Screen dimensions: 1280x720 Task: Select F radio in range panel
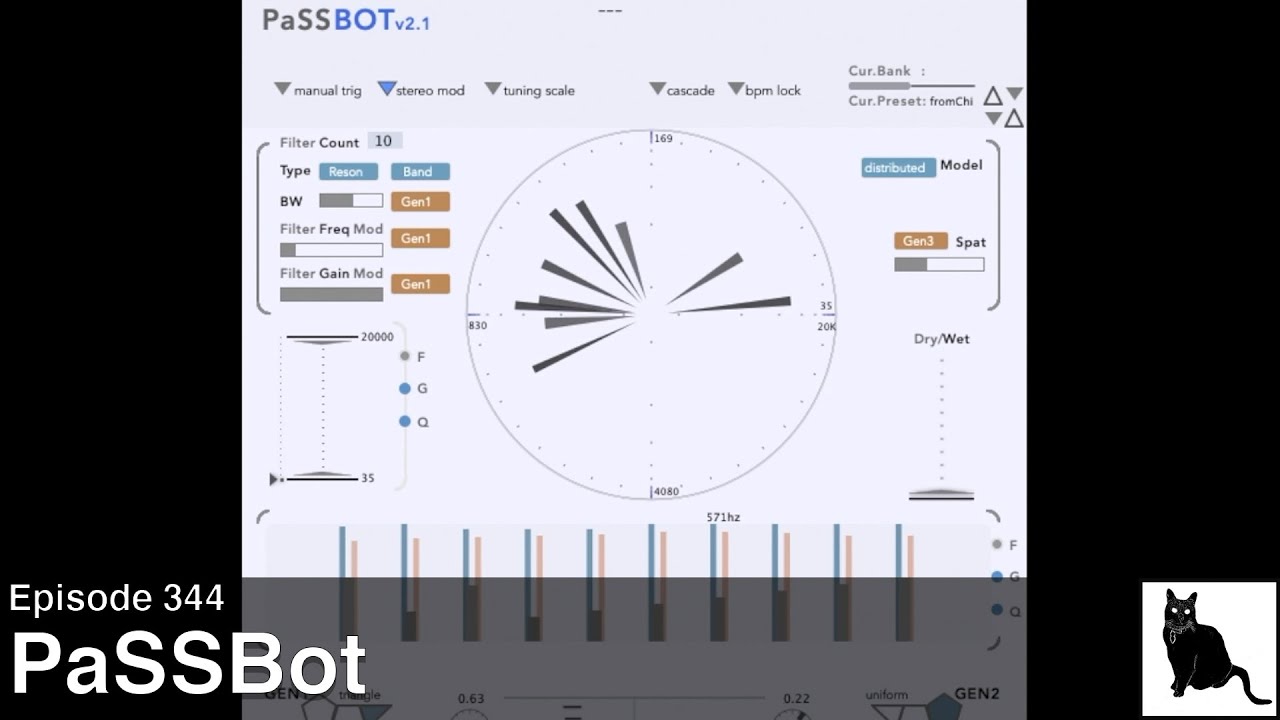coord(405,356)
